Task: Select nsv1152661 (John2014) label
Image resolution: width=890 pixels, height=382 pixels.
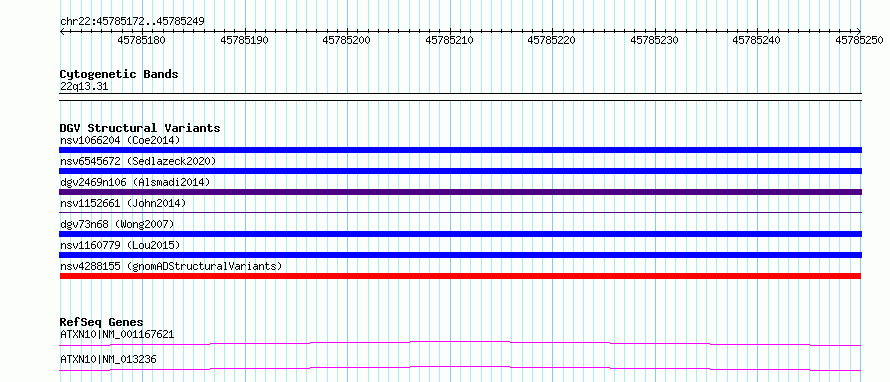Action: coord(123,203)
